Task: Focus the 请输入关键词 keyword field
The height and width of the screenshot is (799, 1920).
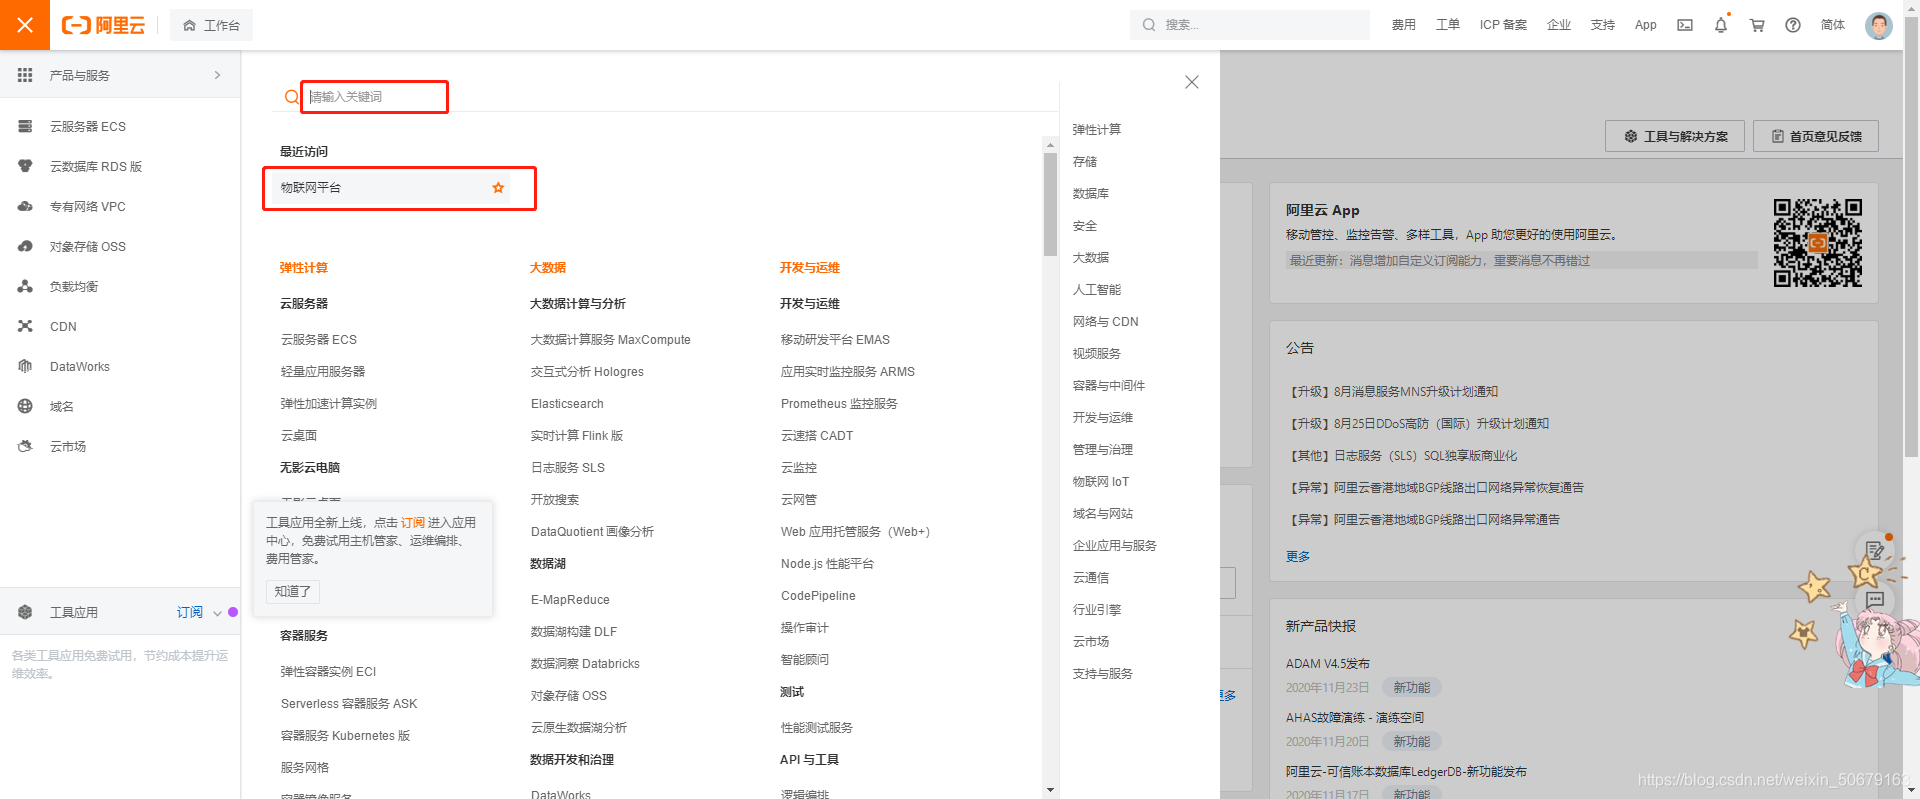Action: click(375, 97)
